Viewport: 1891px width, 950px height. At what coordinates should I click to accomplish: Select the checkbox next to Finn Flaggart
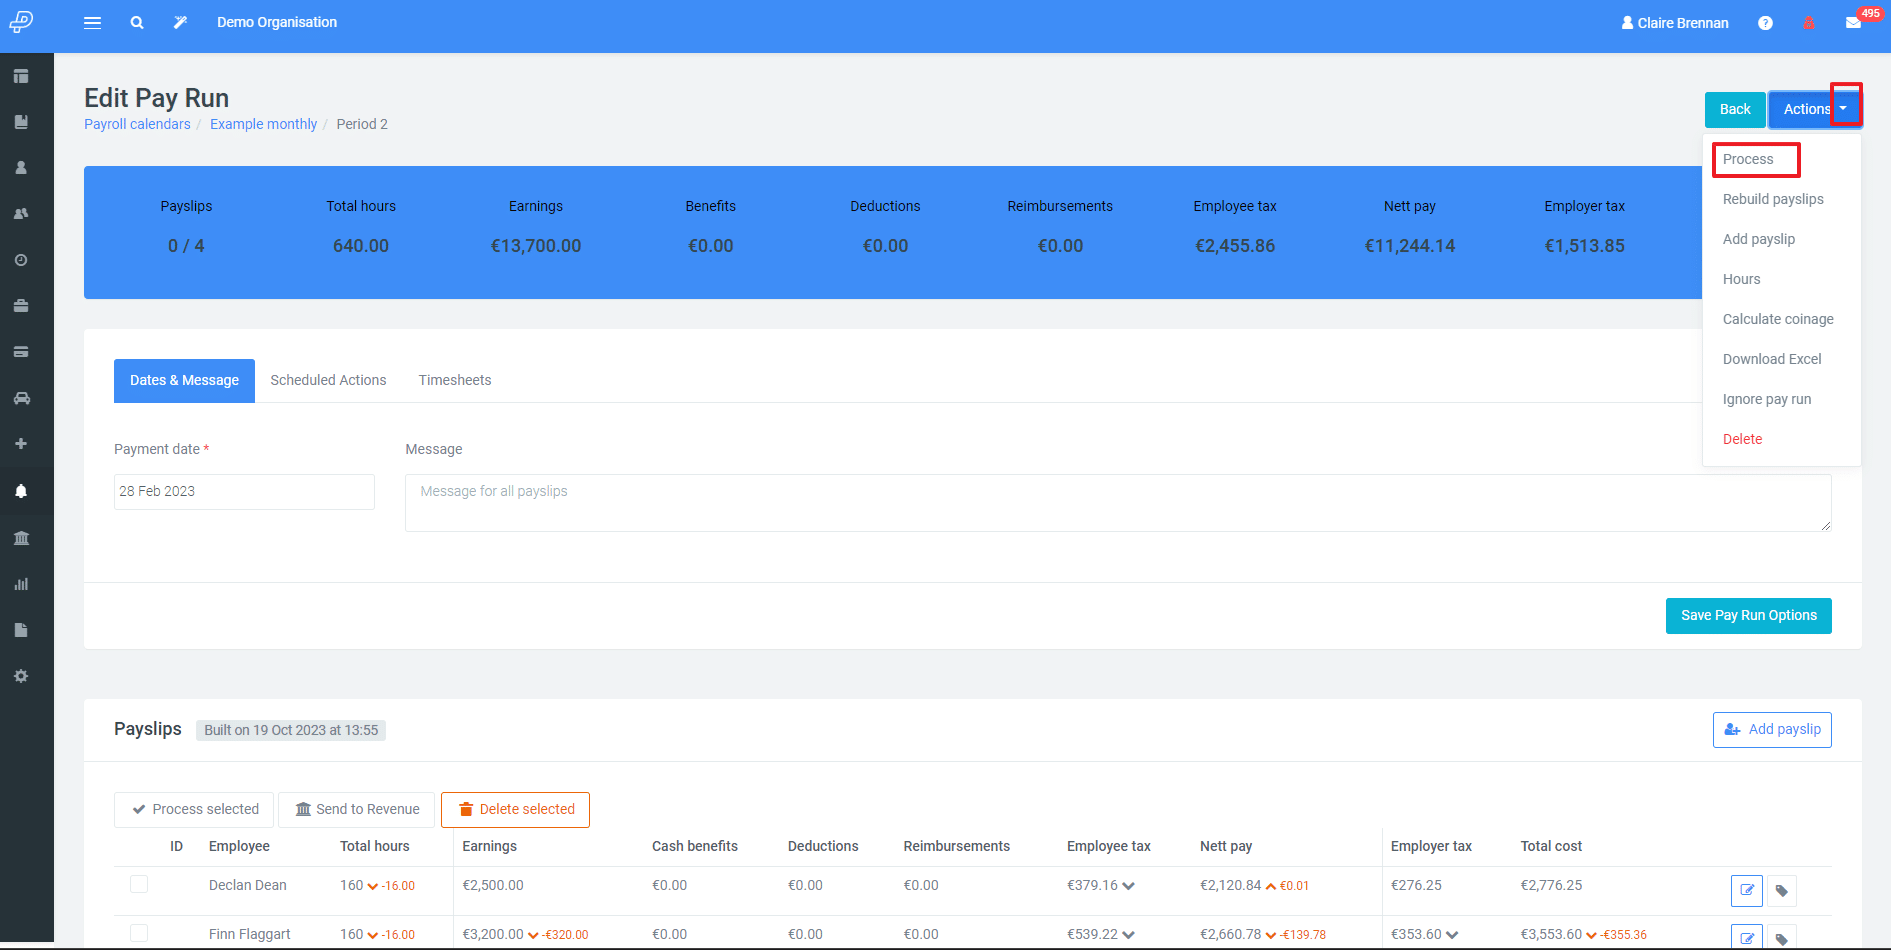[x=140, y=933]
